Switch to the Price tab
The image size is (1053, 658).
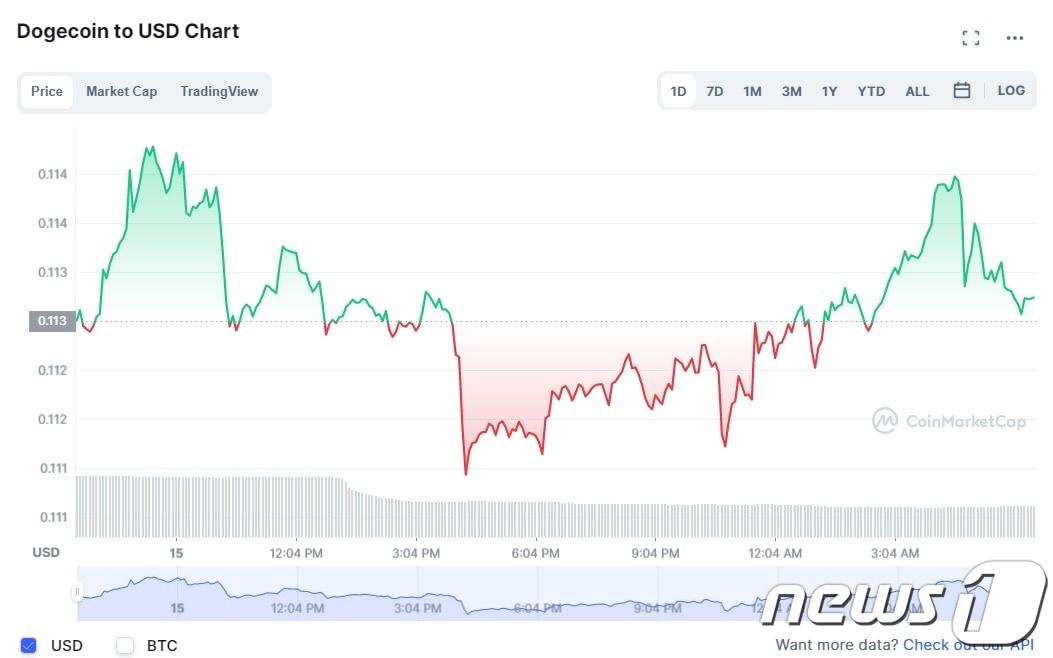[47, 91]
